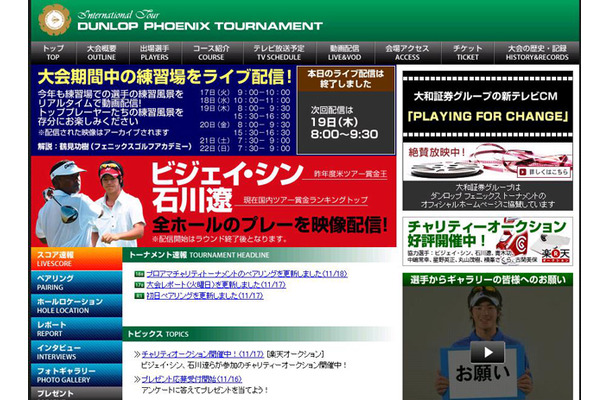Open the PHOTO GALLERY sidebar button
The image size is (610, 400).
click(x=76, y=375)
